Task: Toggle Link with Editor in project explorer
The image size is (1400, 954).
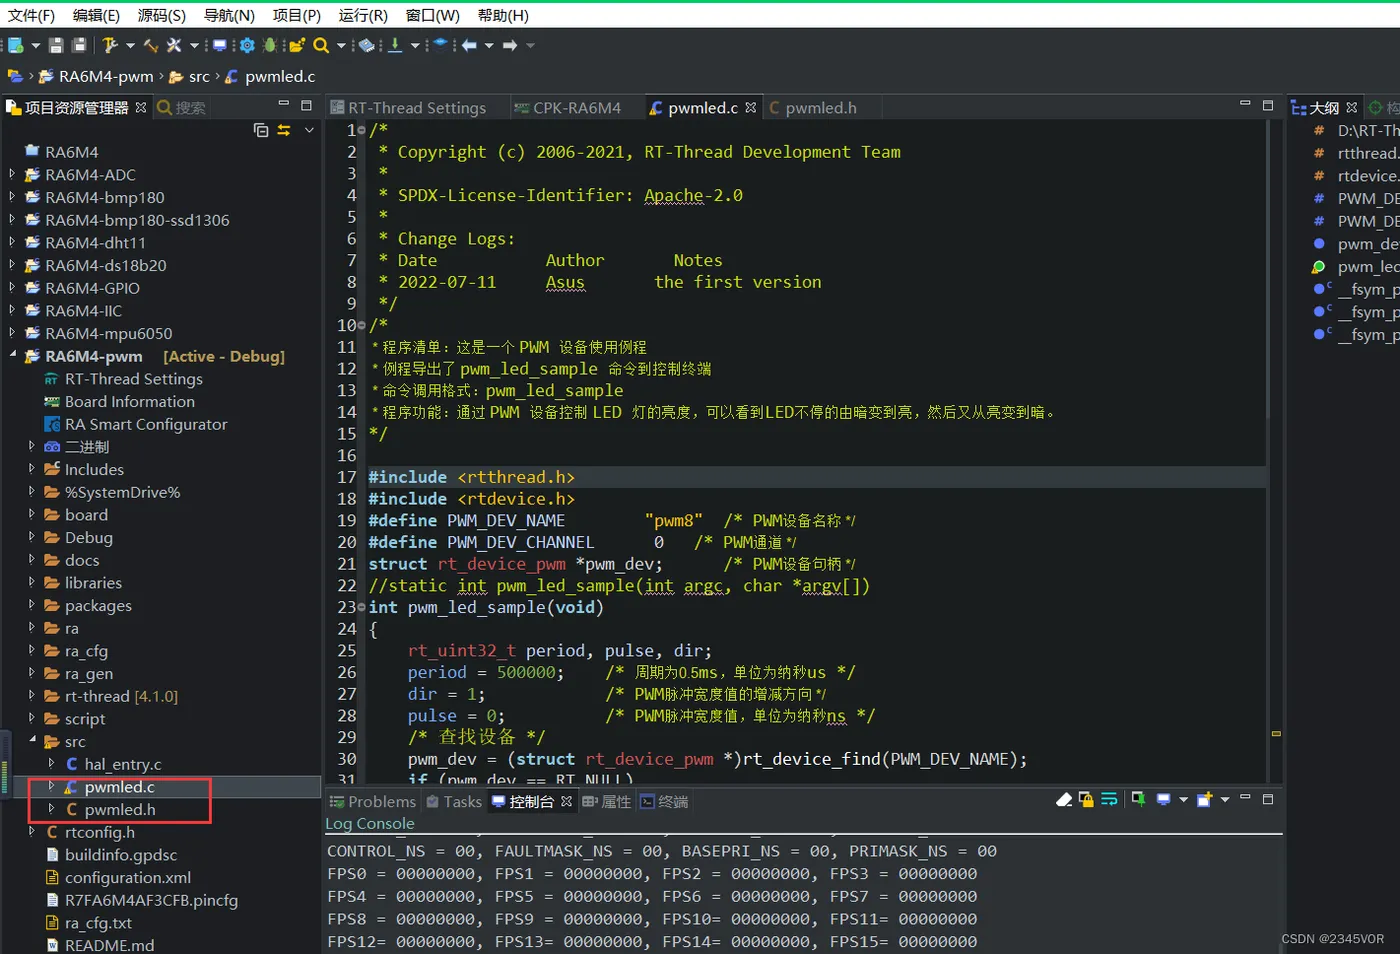Action: [x=284, y=130]
